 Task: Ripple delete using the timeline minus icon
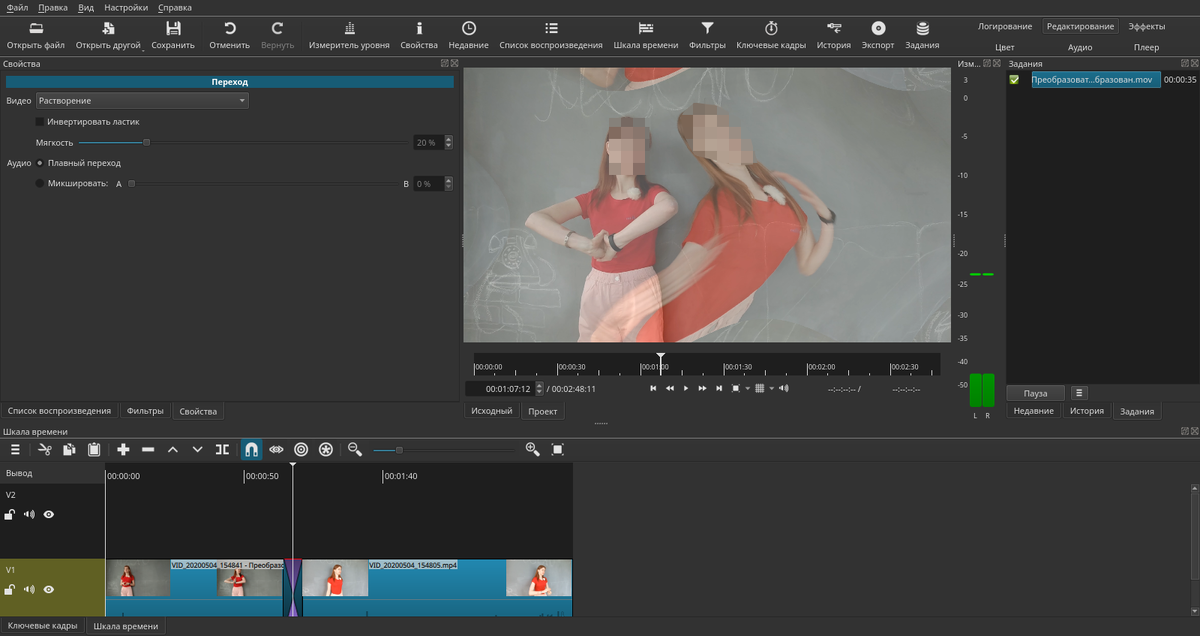point(148,450)
